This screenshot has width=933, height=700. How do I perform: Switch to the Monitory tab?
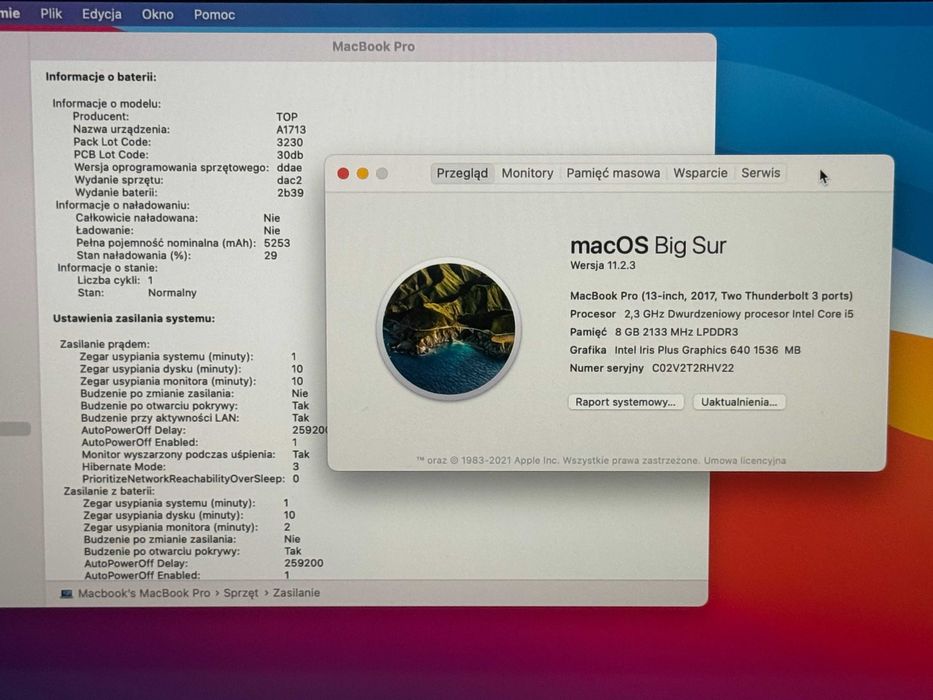point(527,173)
